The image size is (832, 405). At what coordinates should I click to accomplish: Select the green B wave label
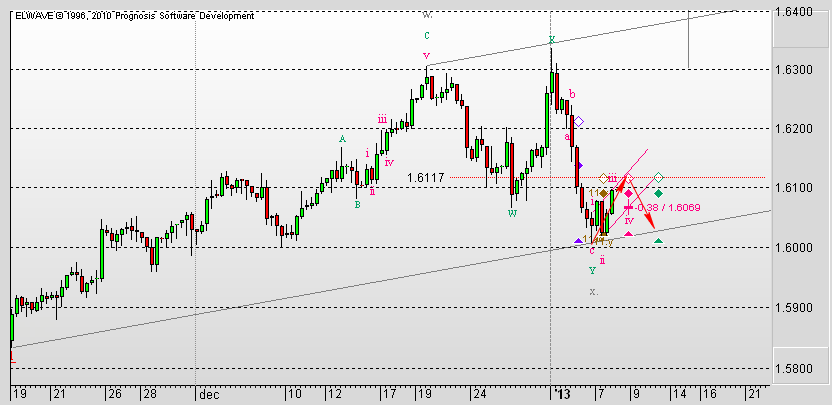click(357, 205)
